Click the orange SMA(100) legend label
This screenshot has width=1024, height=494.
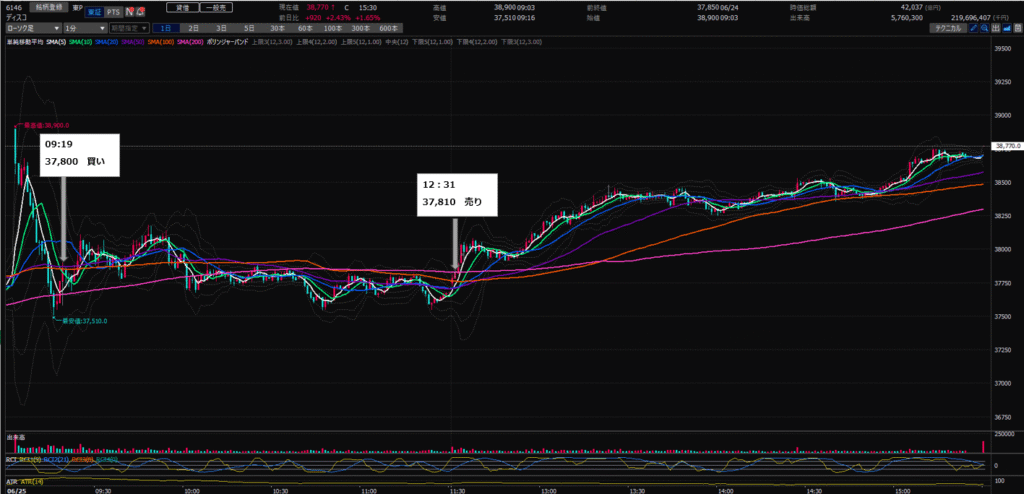[160, 42]
